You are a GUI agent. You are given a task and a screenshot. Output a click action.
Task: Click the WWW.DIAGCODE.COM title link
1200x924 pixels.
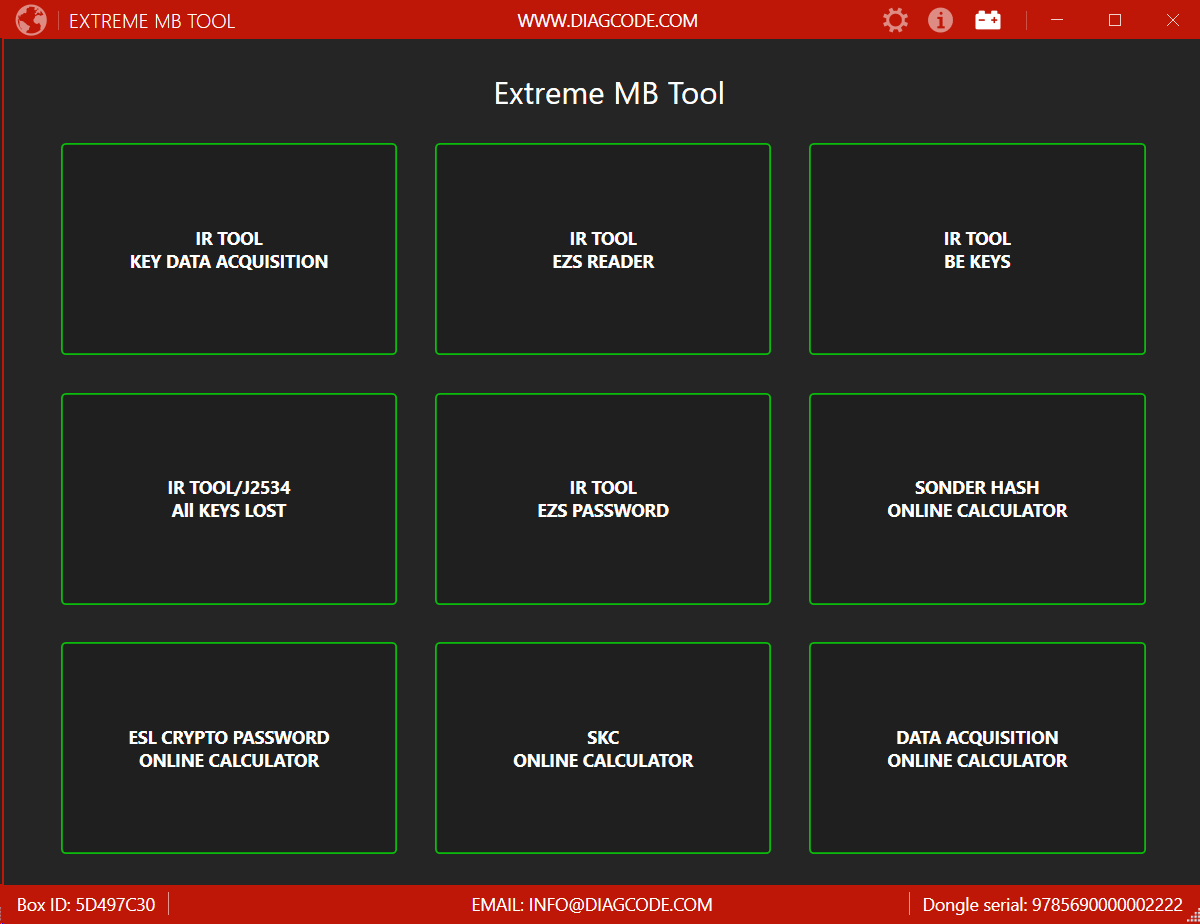(x=608, y=20)
